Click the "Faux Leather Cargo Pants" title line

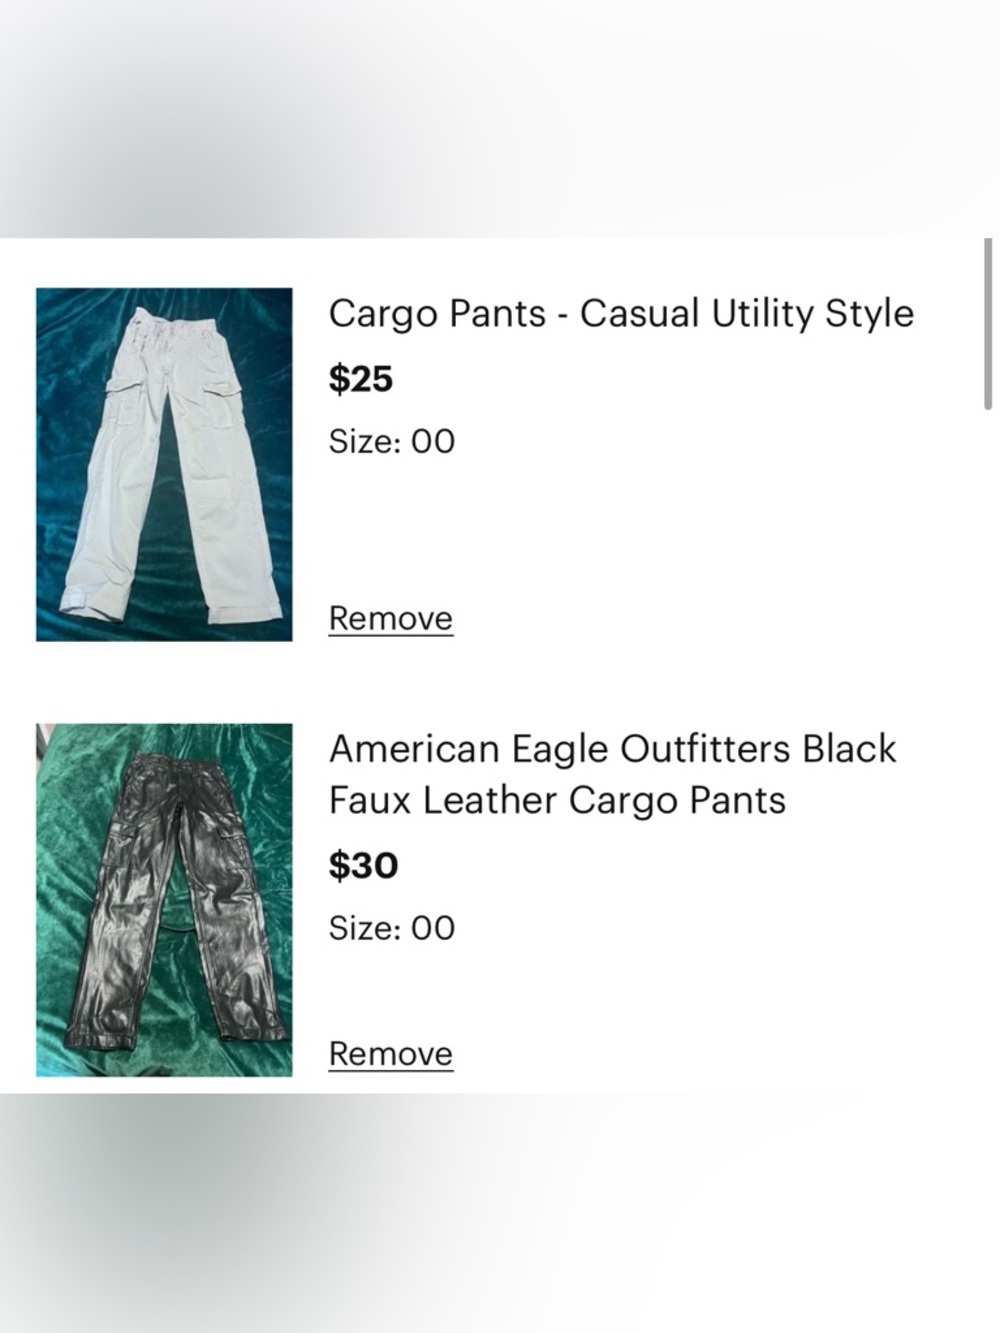click(557, 800)
